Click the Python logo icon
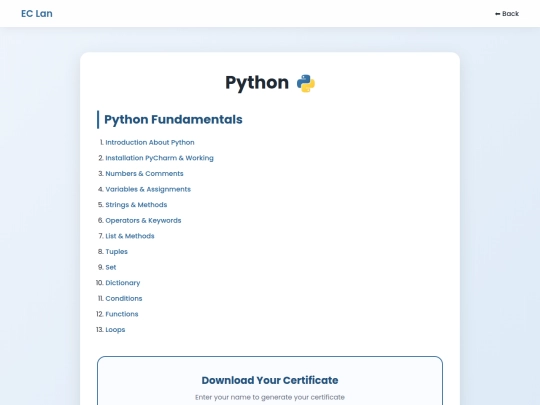Screen dimensions: 540x405 (306, 83)
